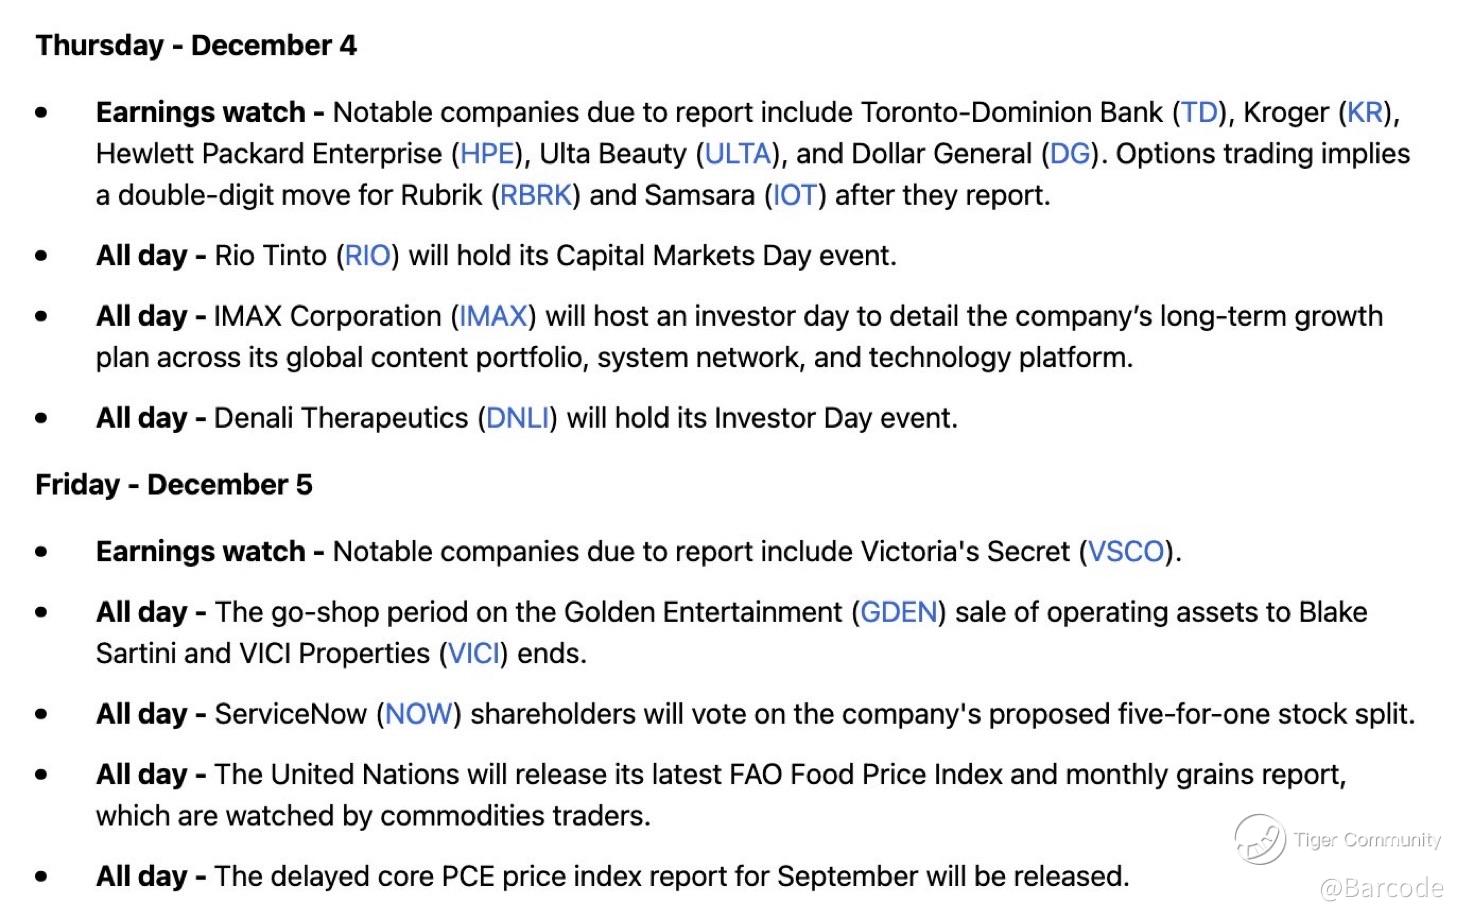
Task: Open the NOW ticker link
Action: point(419,714)
